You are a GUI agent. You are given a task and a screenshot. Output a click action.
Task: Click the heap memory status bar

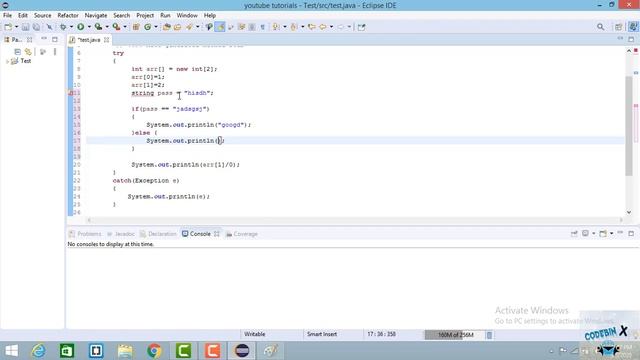point(455,335)
